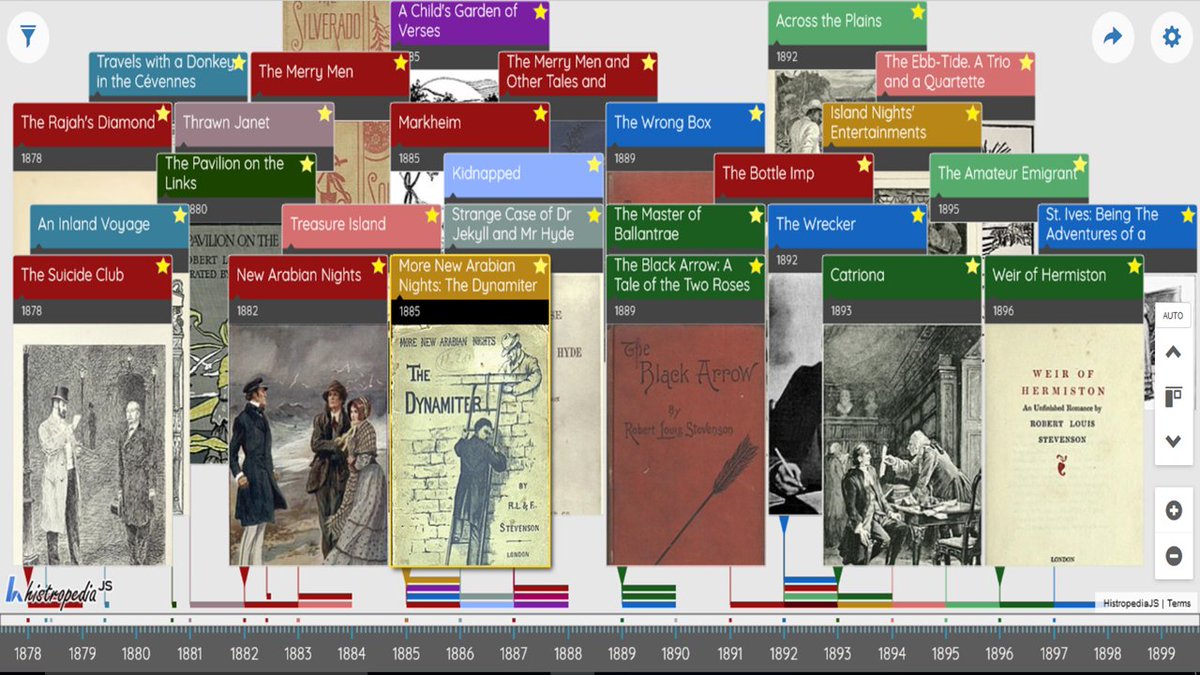Click The Dynamiter book cover image
This screenshot has height=675, width=1200.
coord(470,446)
